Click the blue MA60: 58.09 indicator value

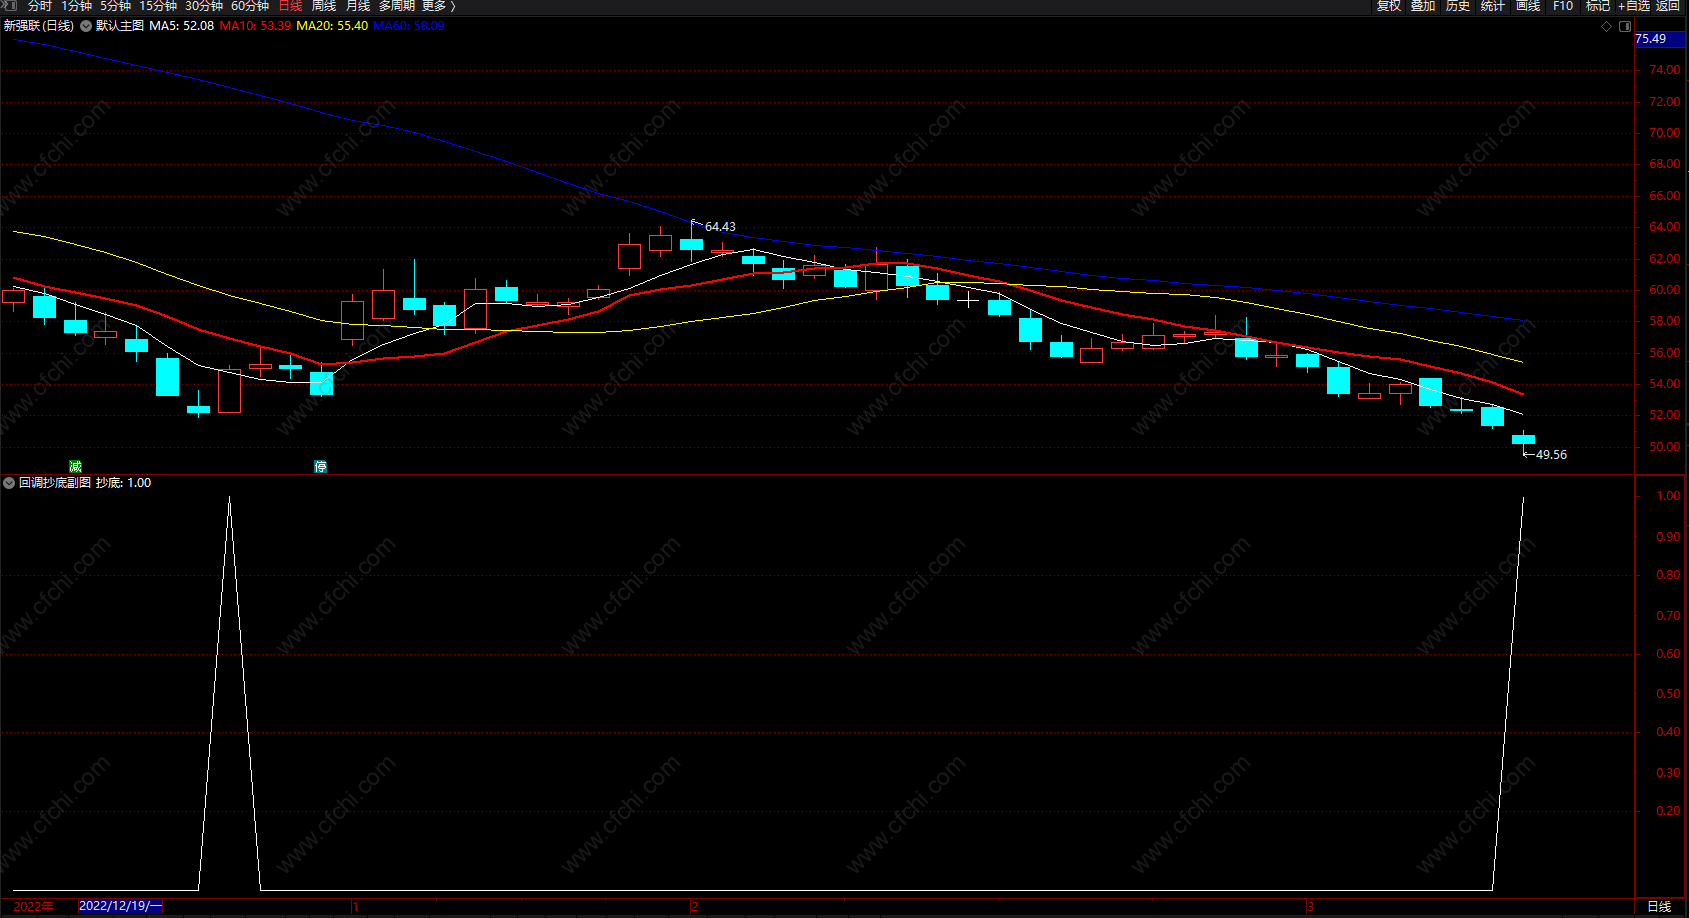(x=408, y=26)
